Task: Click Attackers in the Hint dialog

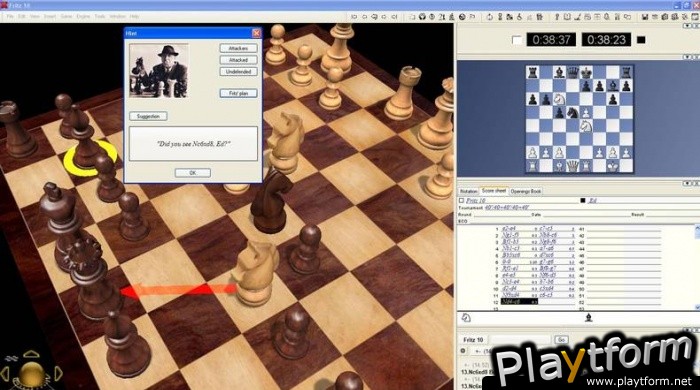Action: [238, 48]
